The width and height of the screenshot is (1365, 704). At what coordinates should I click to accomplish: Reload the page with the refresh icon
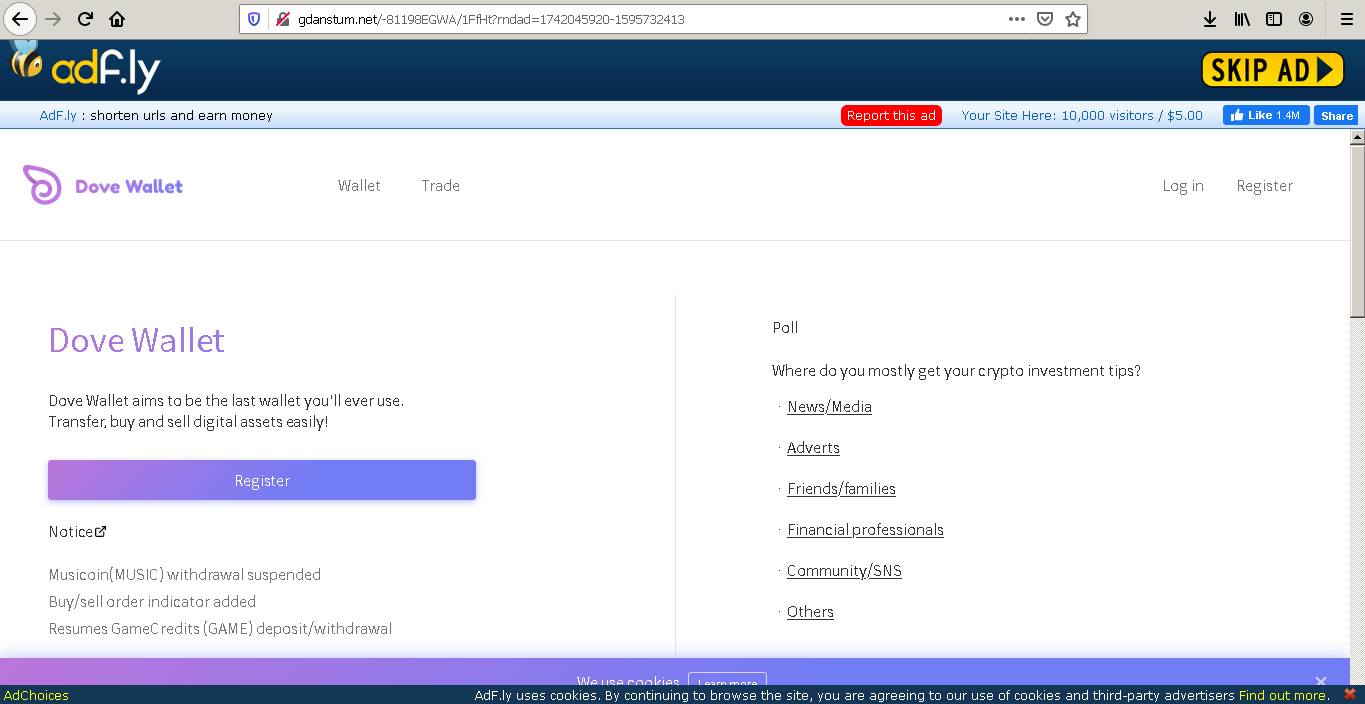[x=84, y=17]
